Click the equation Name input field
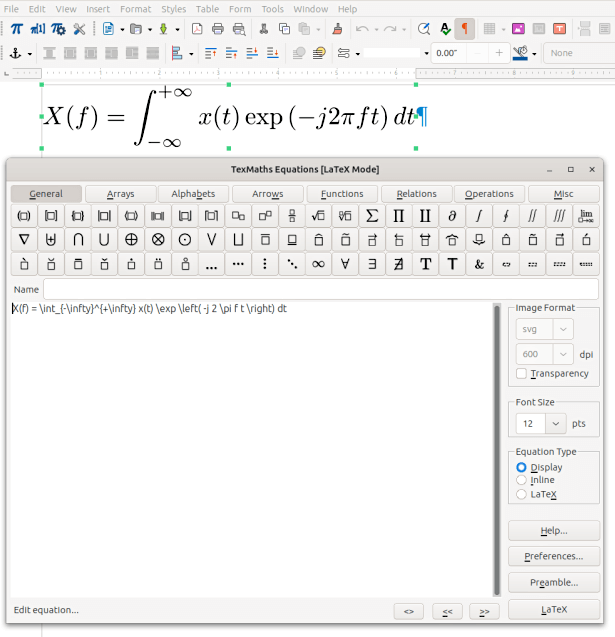 click(x=264, y=289)
